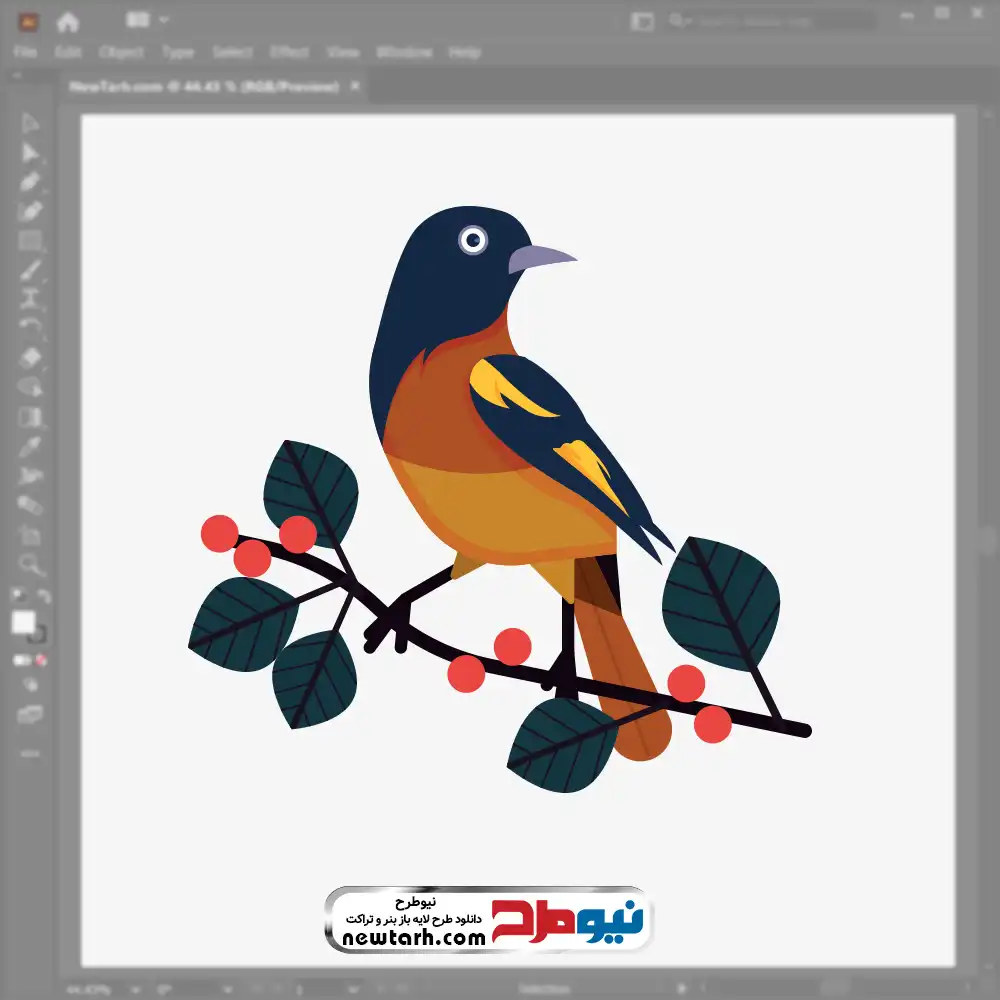
Task: Change the screen mode
Action: [30, 714]
